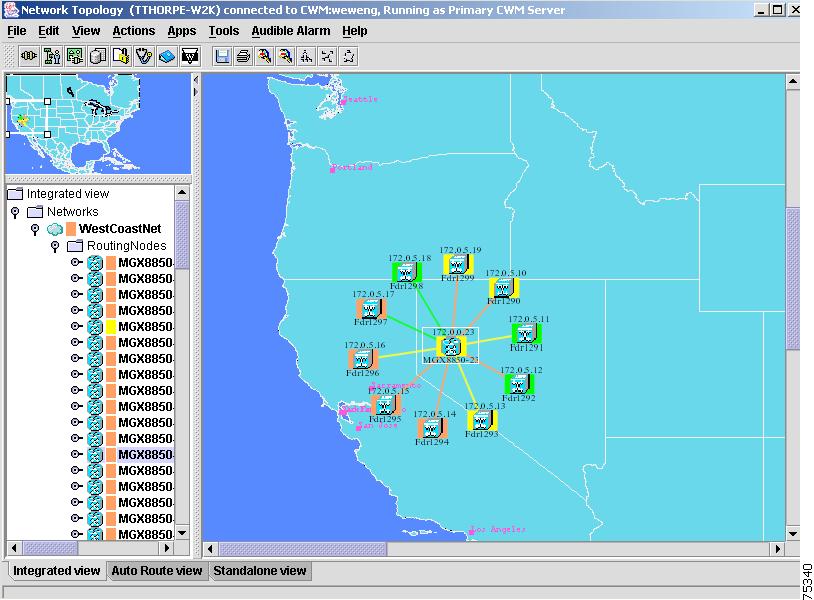Select feeder node Fdr1294 on the map
The width and height of the screenshot is (814, 600).
[x=432, y=429]
